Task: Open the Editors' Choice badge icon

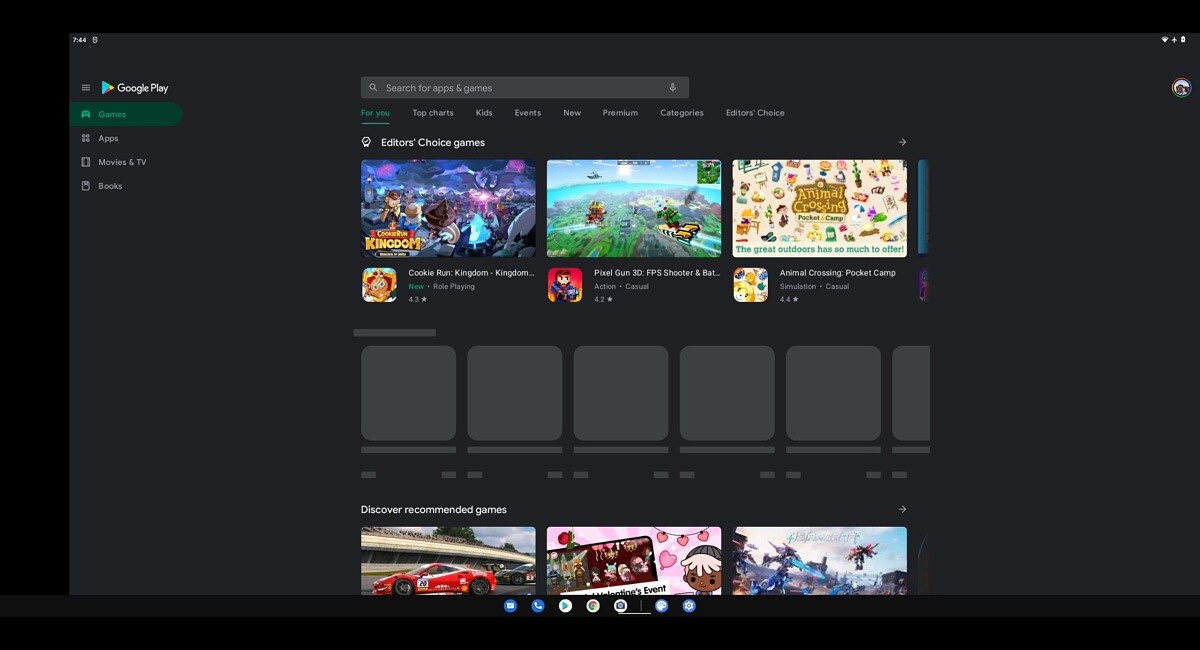Action: pos(366,141)
